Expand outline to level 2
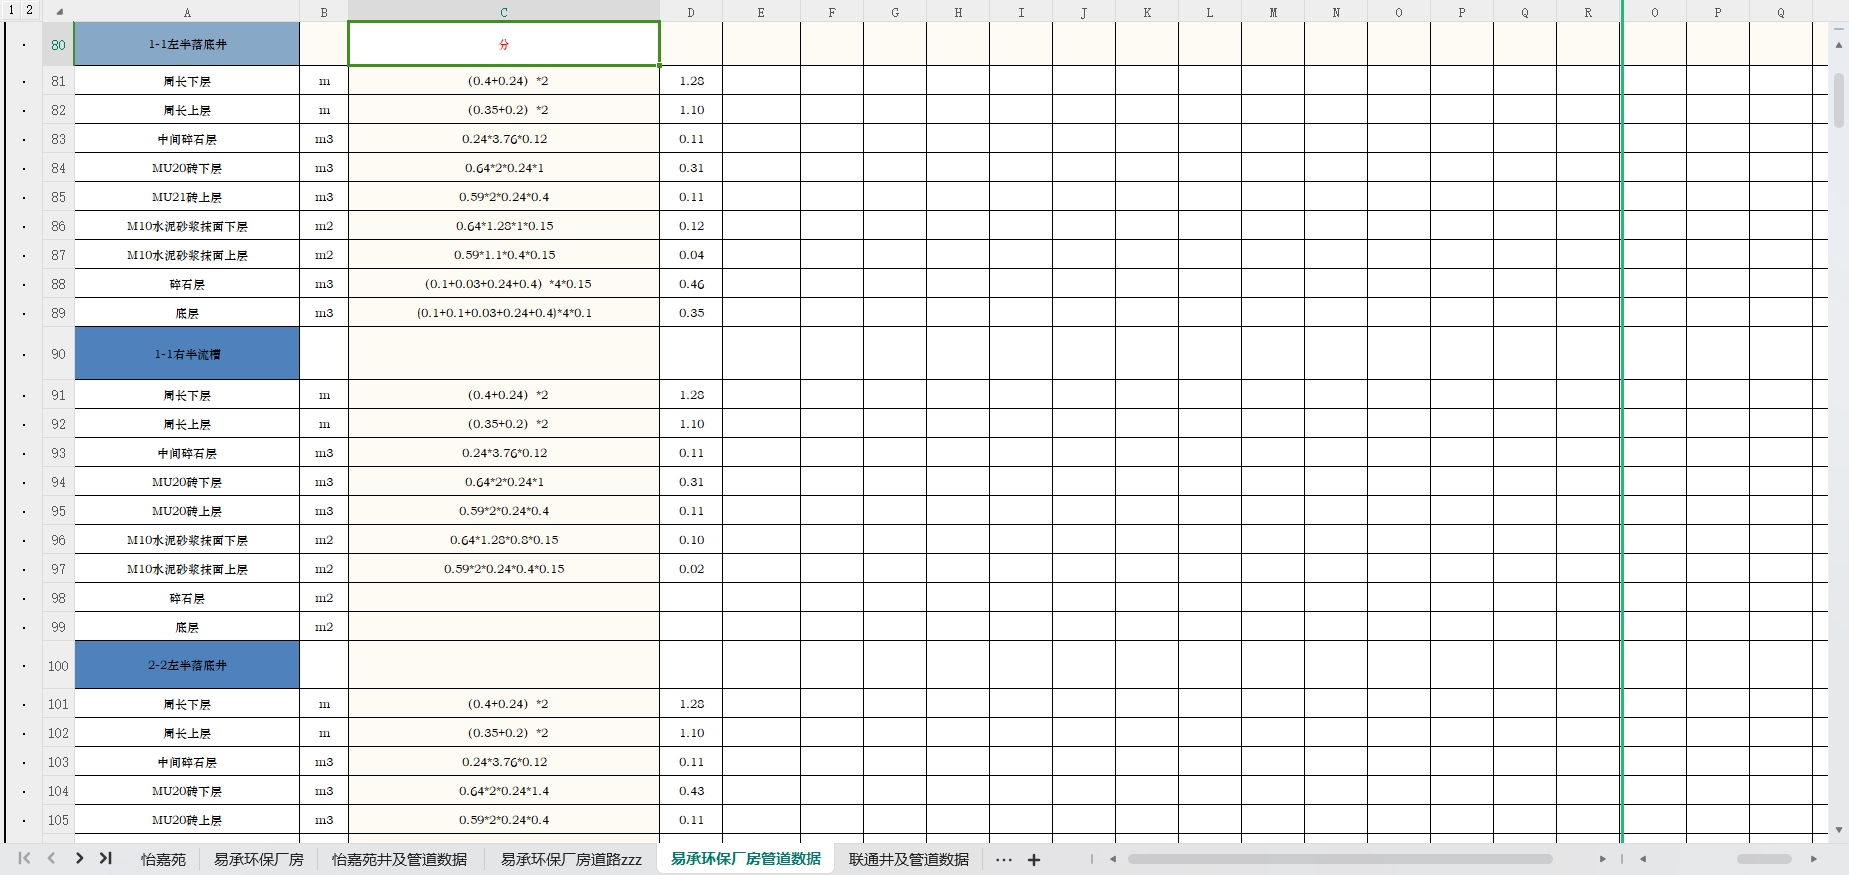Screen dimensions: 1849x875 30,10
